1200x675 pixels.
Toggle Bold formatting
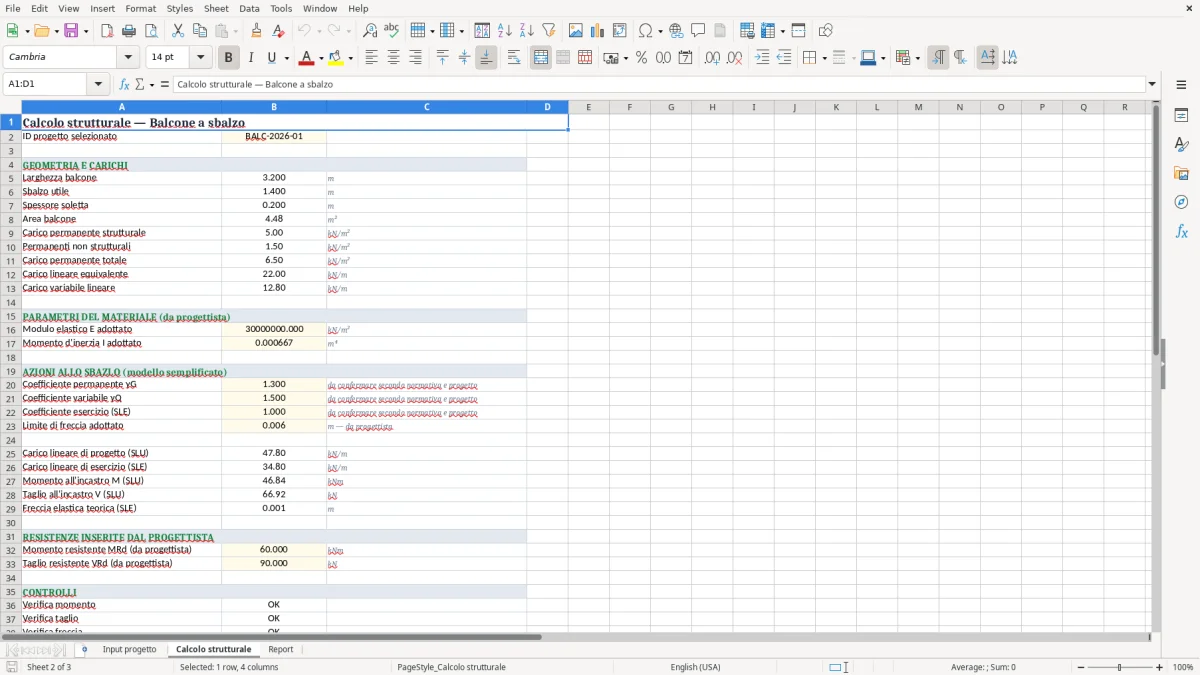(228, 58)
